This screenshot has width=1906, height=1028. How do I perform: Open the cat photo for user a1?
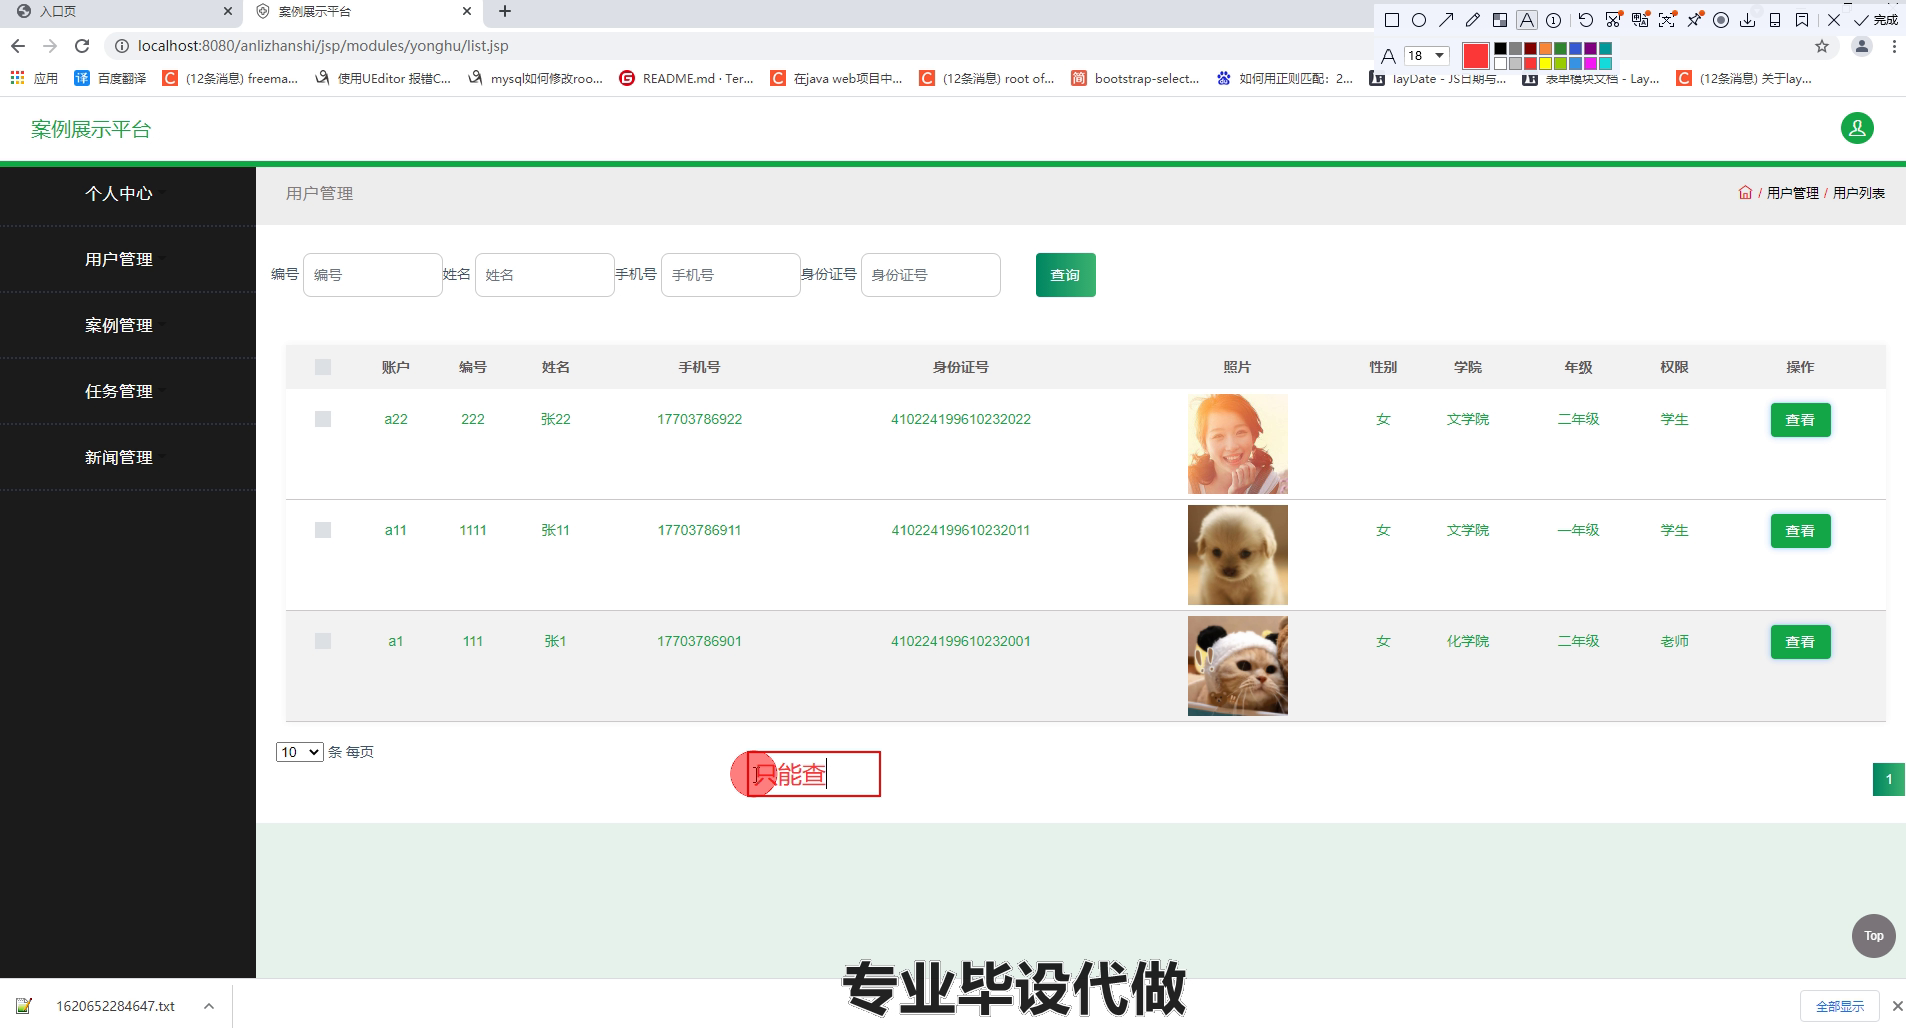(1237, 666)
